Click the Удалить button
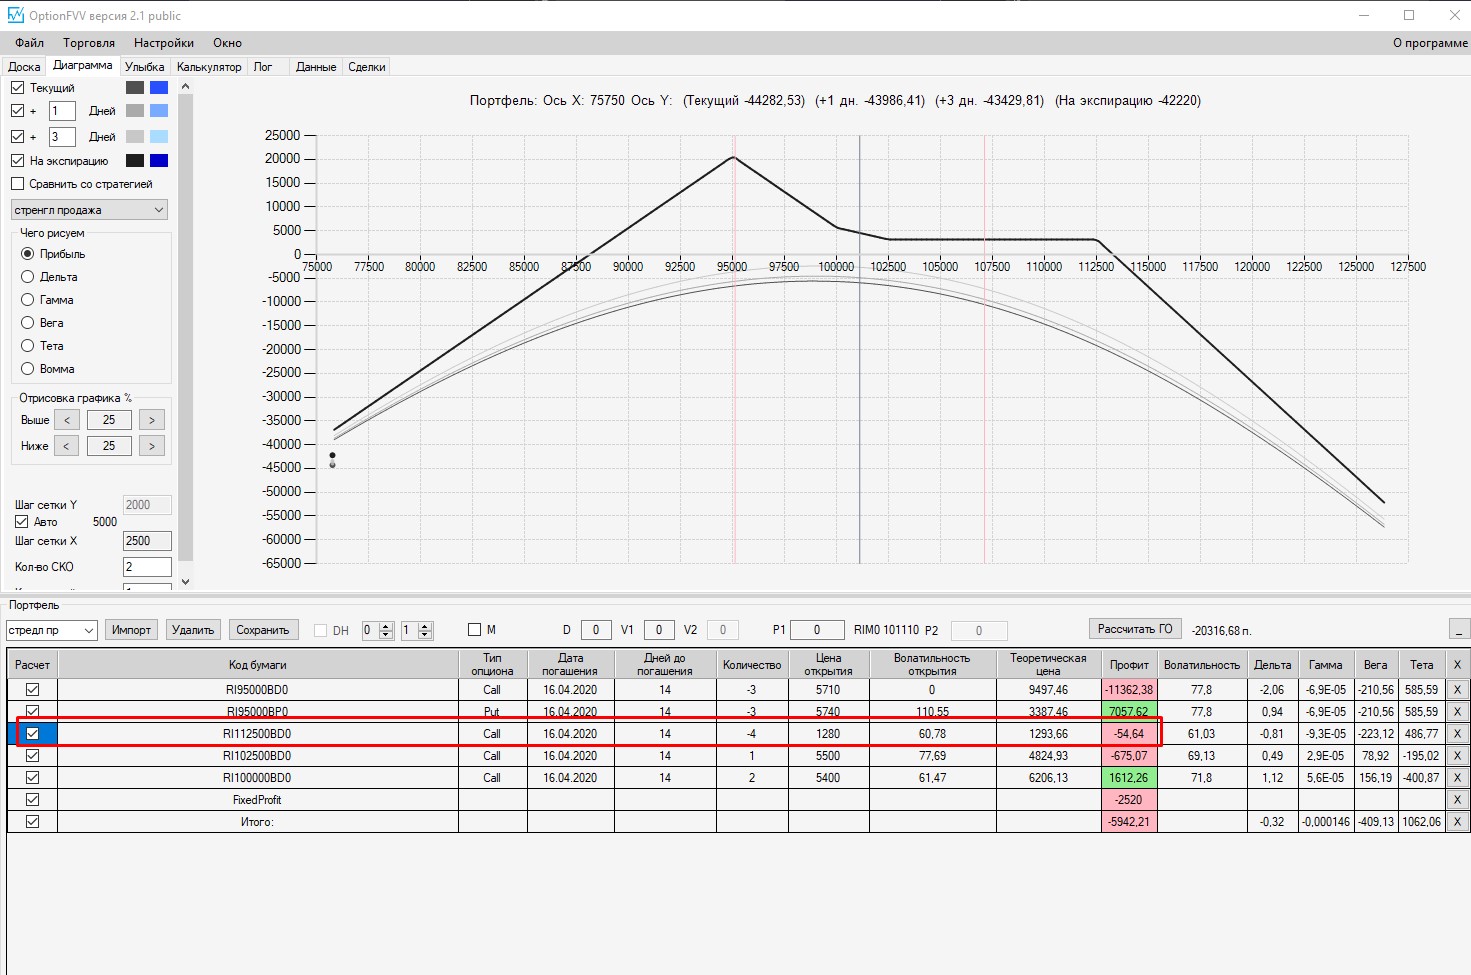 (193, 630)
